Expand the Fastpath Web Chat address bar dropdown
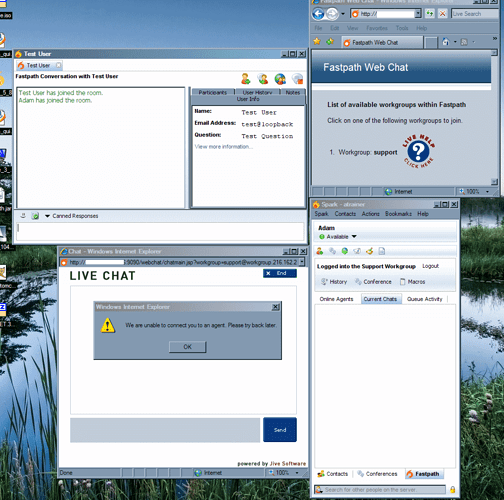Image resolution: width=504 pixels, height=500 pixels. point(418,14)
